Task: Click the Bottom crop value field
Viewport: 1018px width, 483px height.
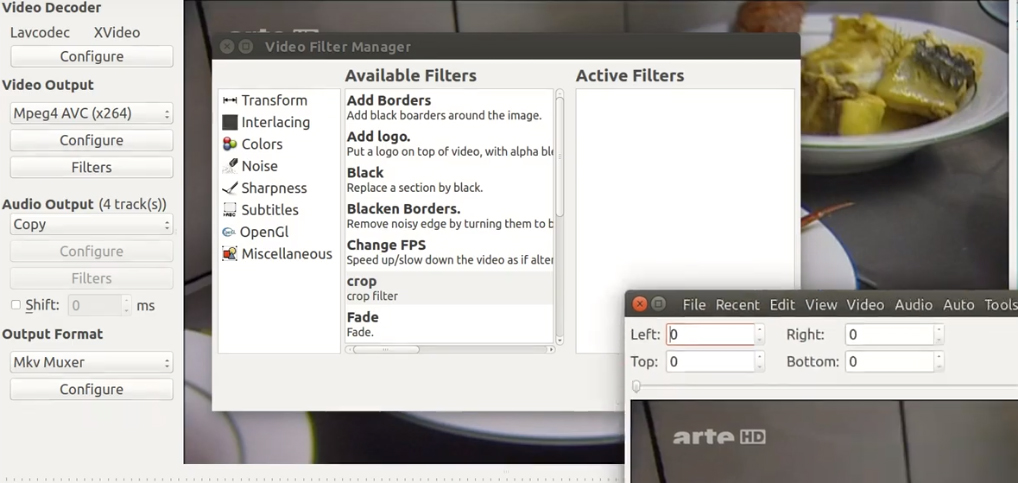Action: pyautogui.click(x=889, y=362)
